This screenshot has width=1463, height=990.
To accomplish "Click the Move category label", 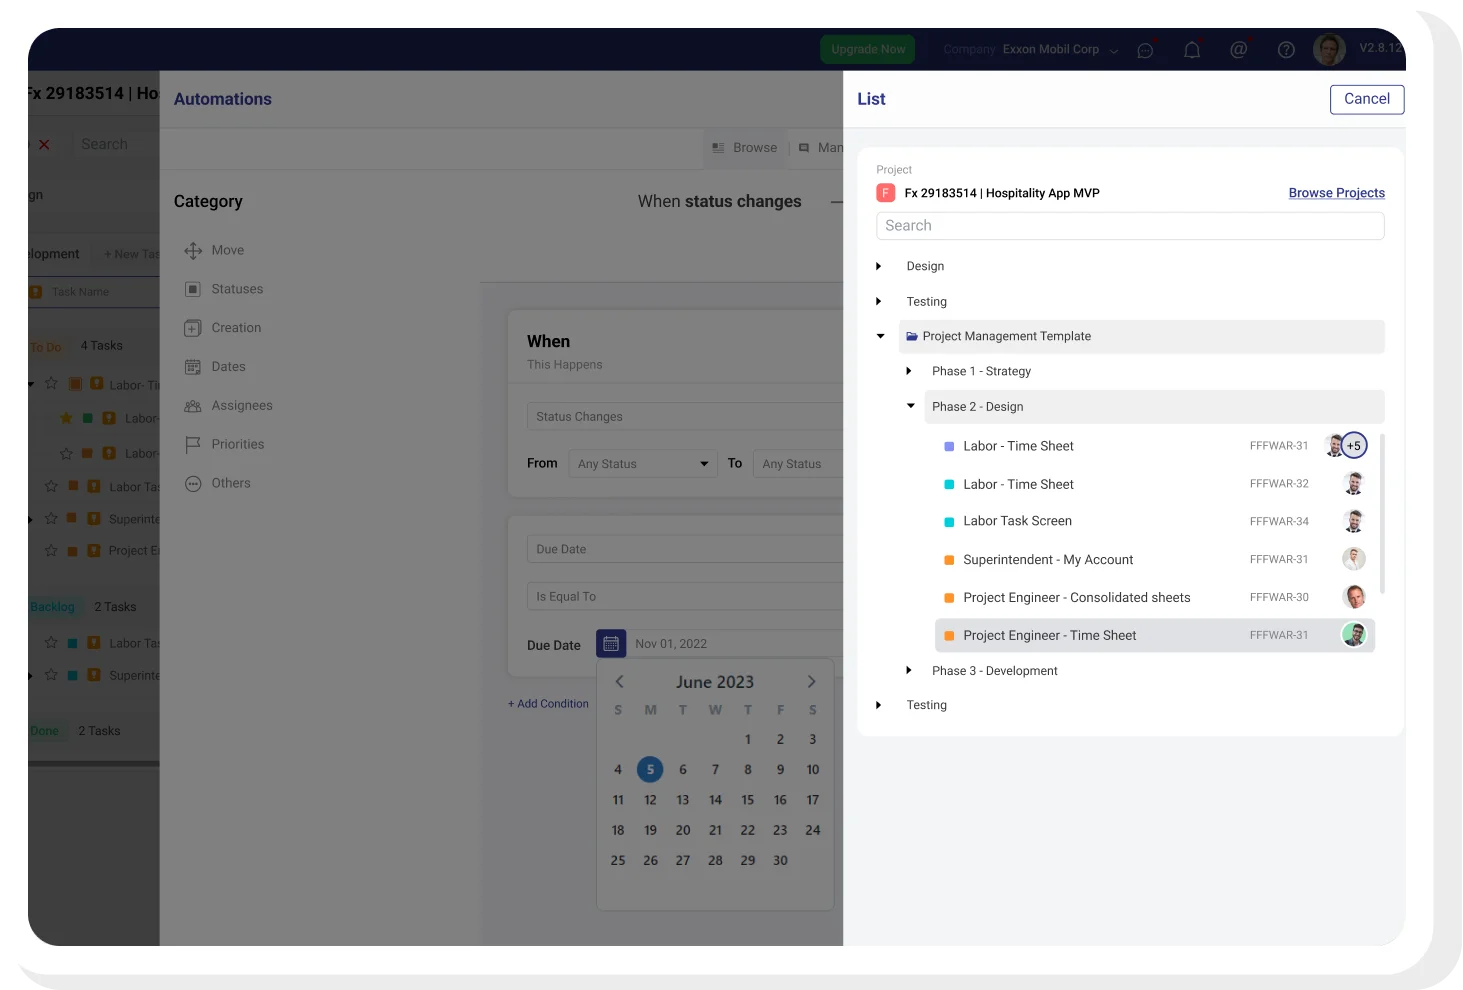I will [228, 251].
